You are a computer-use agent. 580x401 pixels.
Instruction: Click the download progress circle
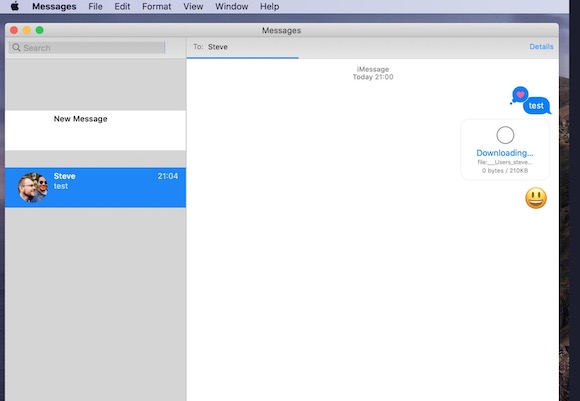point(505,135)
